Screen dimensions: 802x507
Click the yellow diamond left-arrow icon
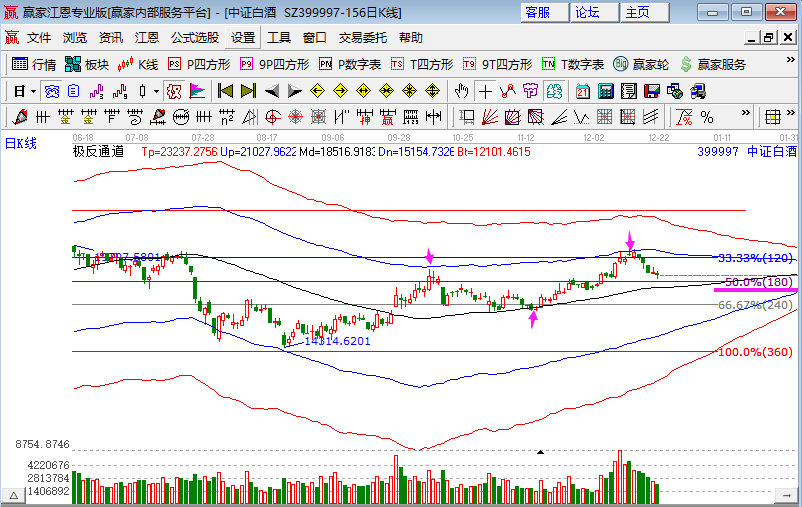point(318,92)
